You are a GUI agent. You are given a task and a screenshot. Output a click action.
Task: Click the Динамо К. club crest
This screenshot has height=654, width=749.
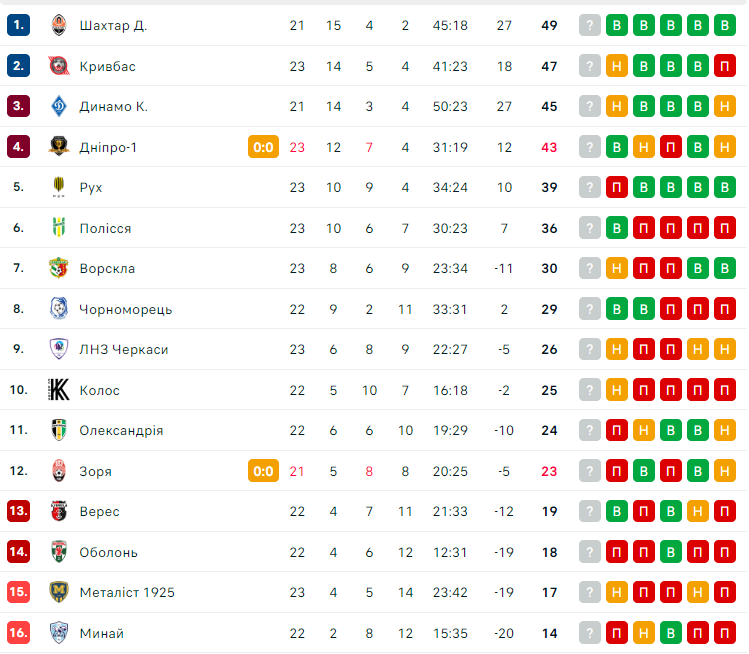59,106
